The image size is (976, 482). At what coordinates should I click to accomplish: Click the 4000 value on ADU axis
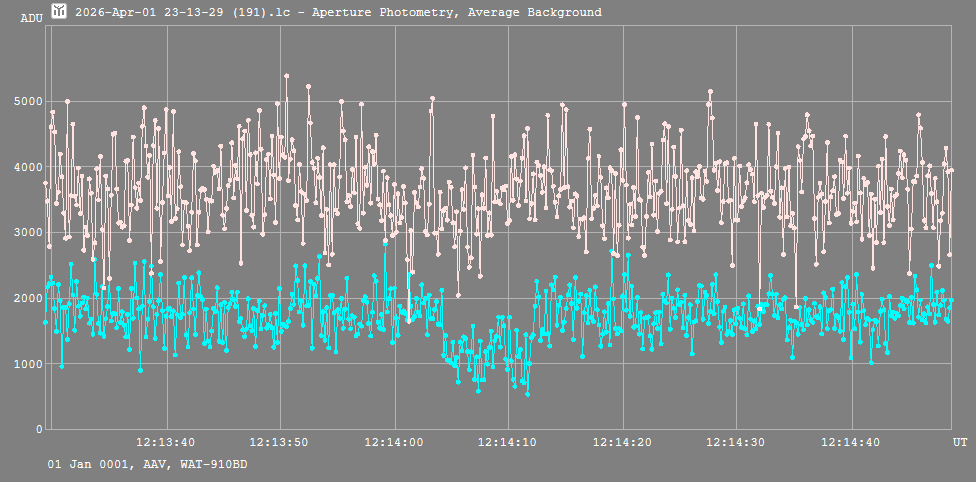tap(26, 167)
